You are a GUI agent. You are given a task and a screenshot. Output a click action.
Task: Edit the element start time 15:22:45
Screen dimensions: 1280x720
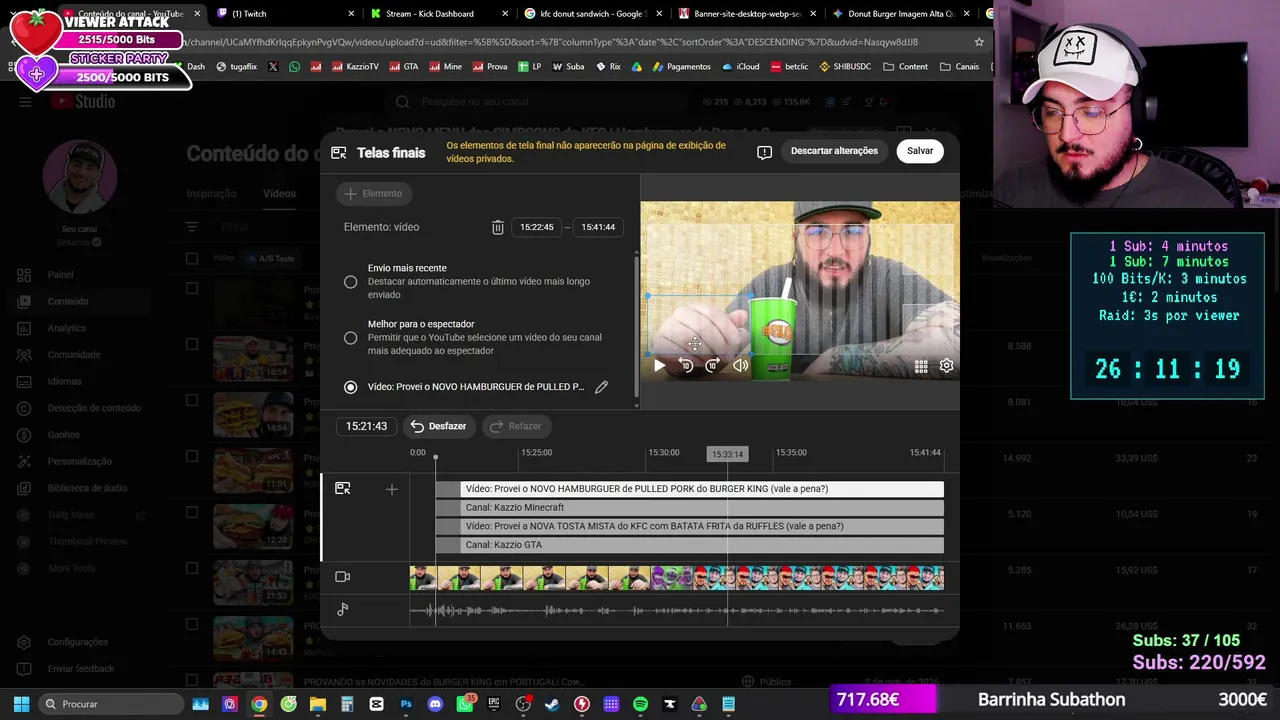click(x=537, y=227)
